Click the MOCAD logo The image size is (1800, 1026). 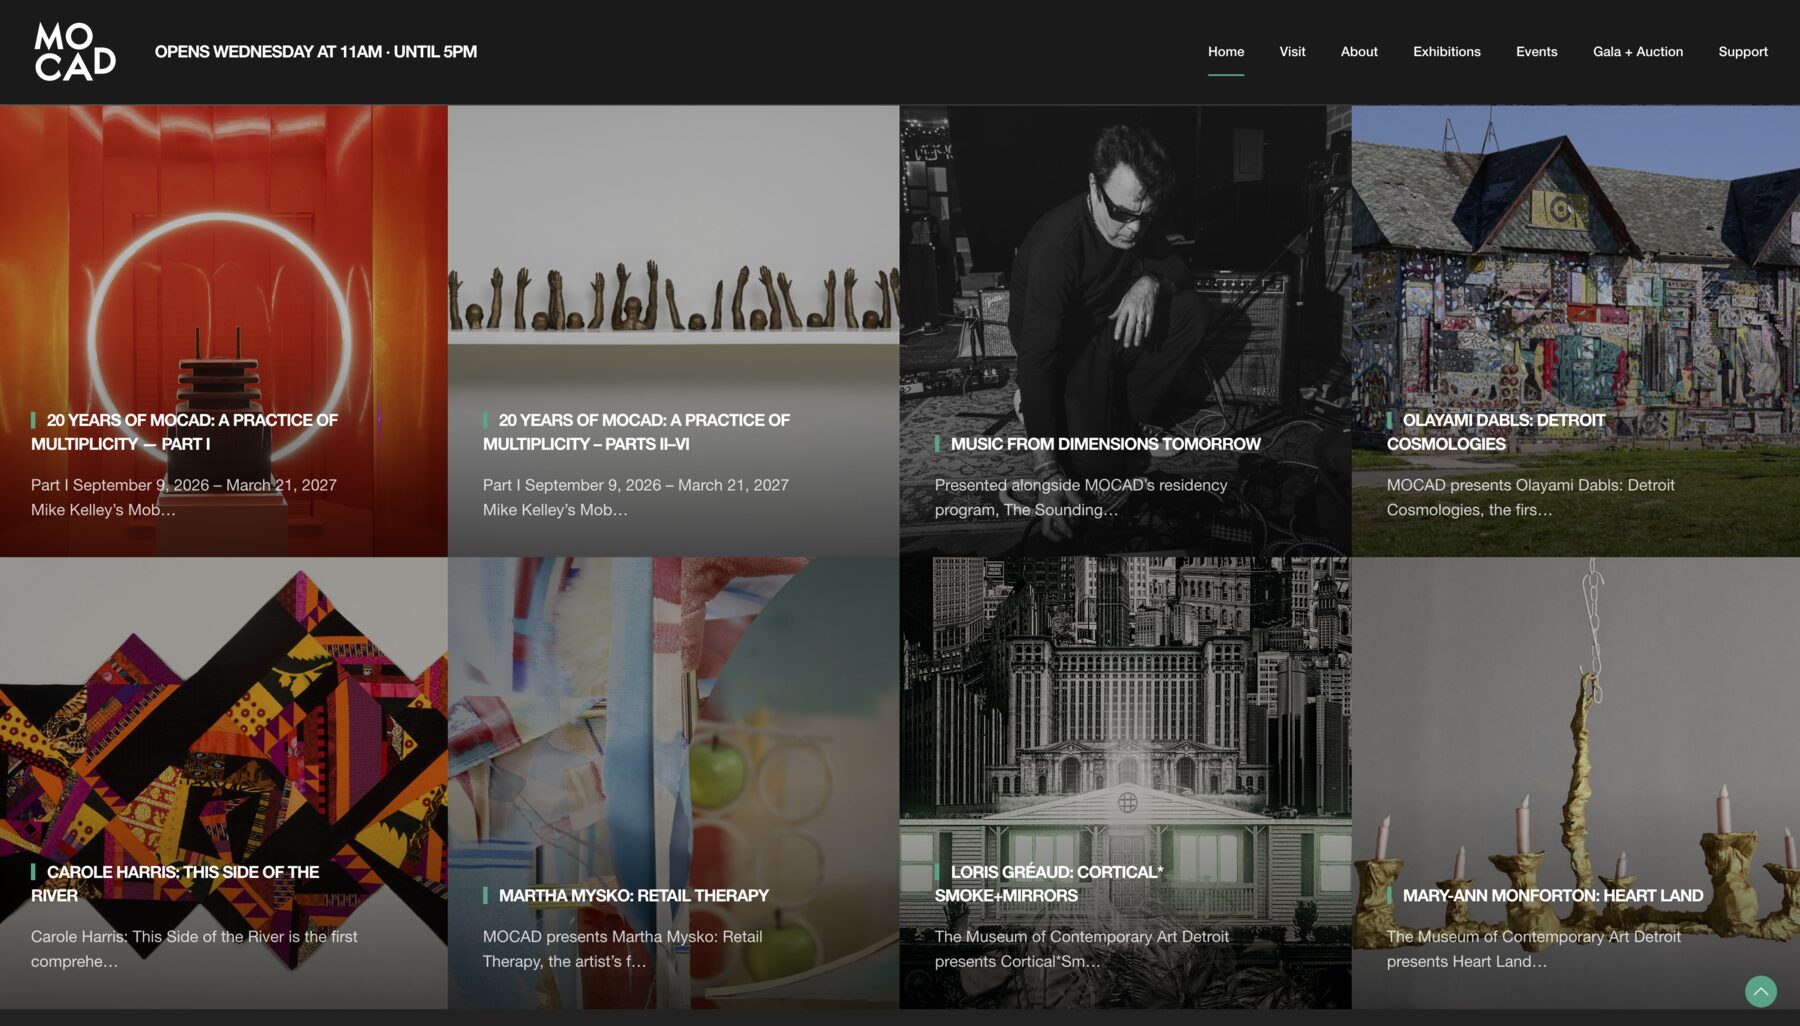pos(75,52)
